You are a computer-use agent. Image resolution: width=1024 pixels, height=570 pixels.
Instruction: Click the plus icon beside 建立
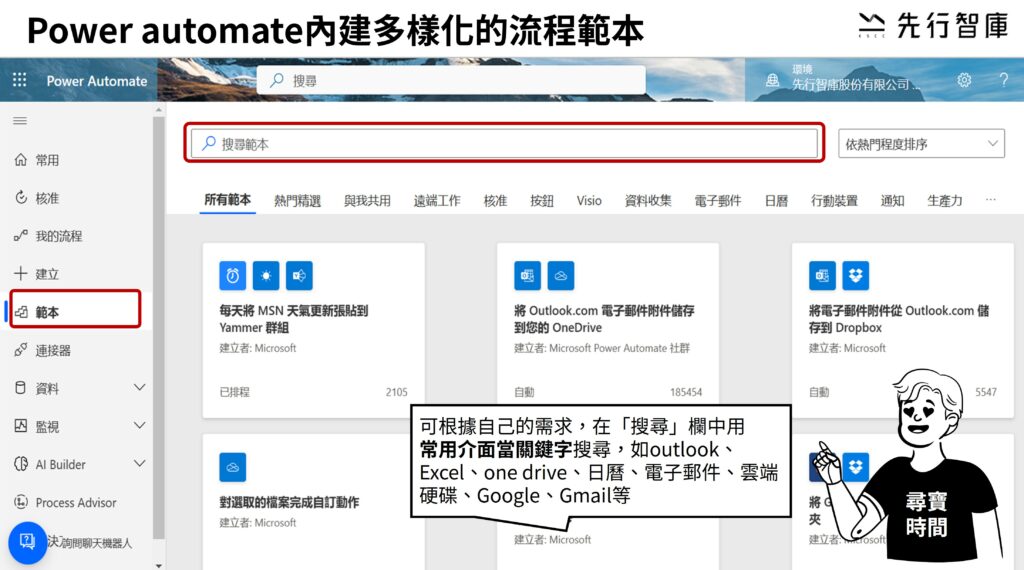point(21,273)
